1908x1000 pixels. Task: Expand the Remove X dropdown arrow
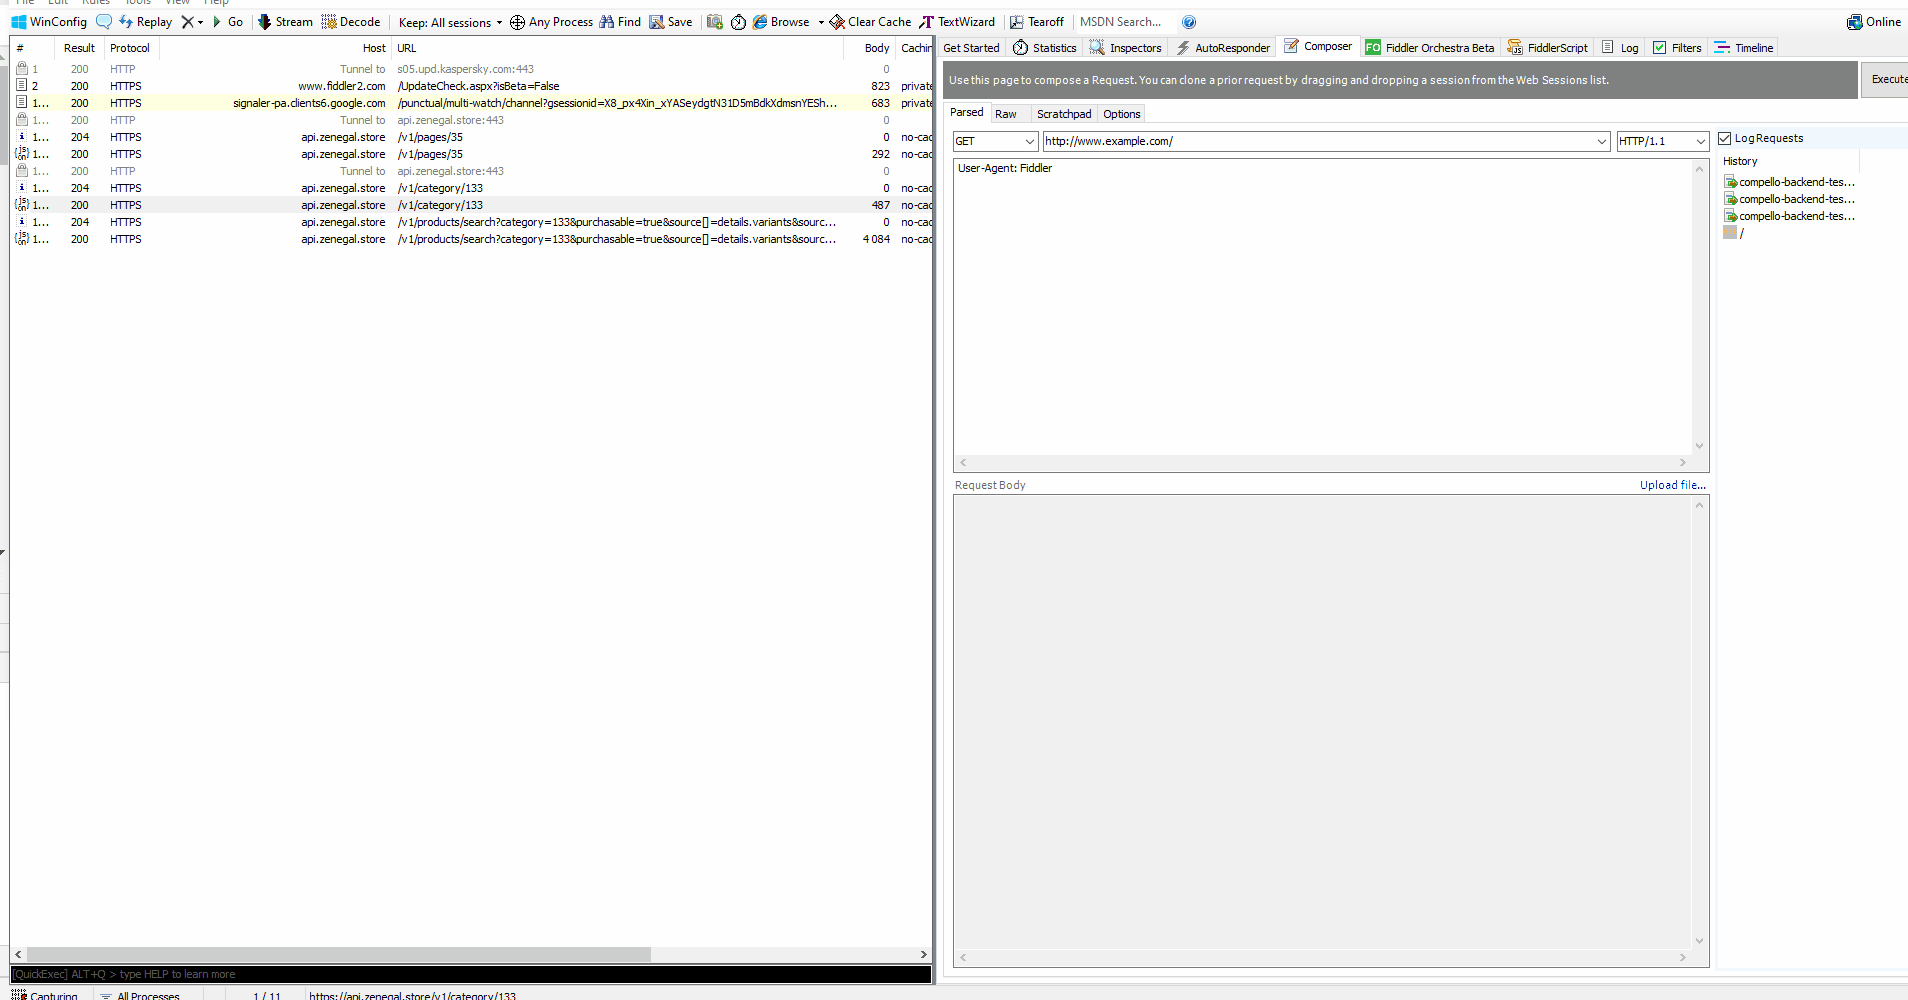coord(200,22)
